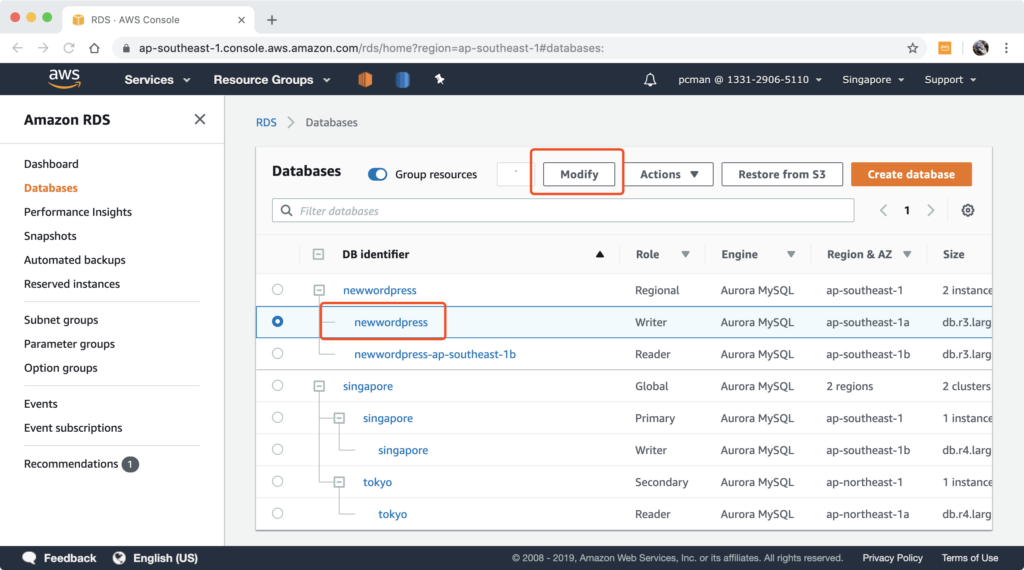Open Snapshots in sidebar

coord(50,236)
